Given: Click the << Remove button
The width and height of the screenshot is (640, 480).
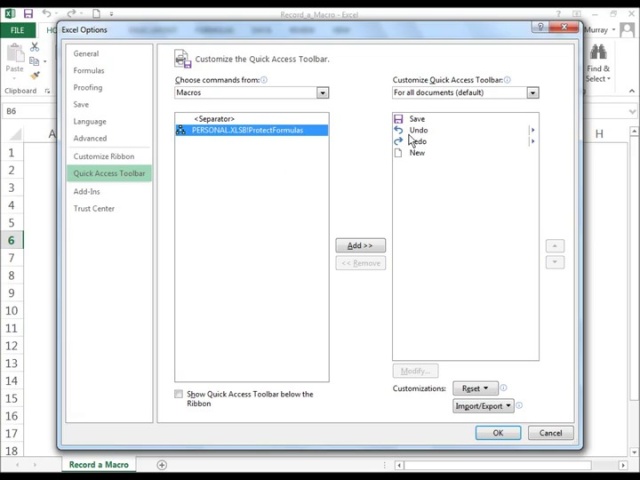Looking at the screenshot, I should [x=360, y=263].
